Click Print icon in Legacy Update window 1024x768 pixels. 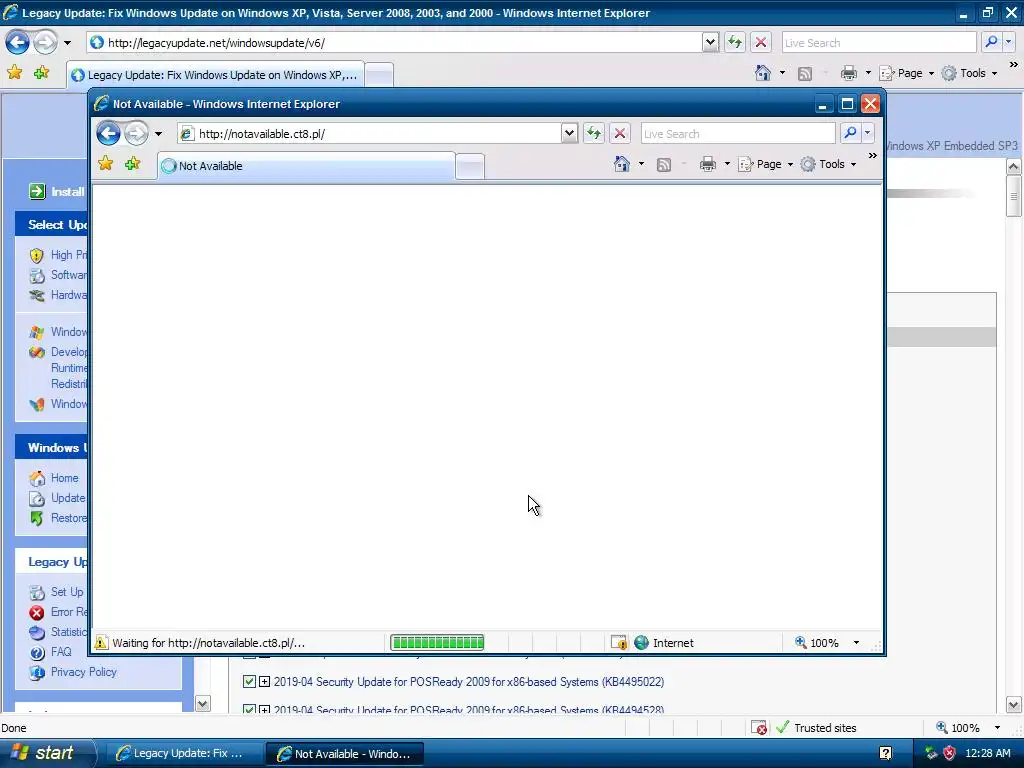pos(848,73)
